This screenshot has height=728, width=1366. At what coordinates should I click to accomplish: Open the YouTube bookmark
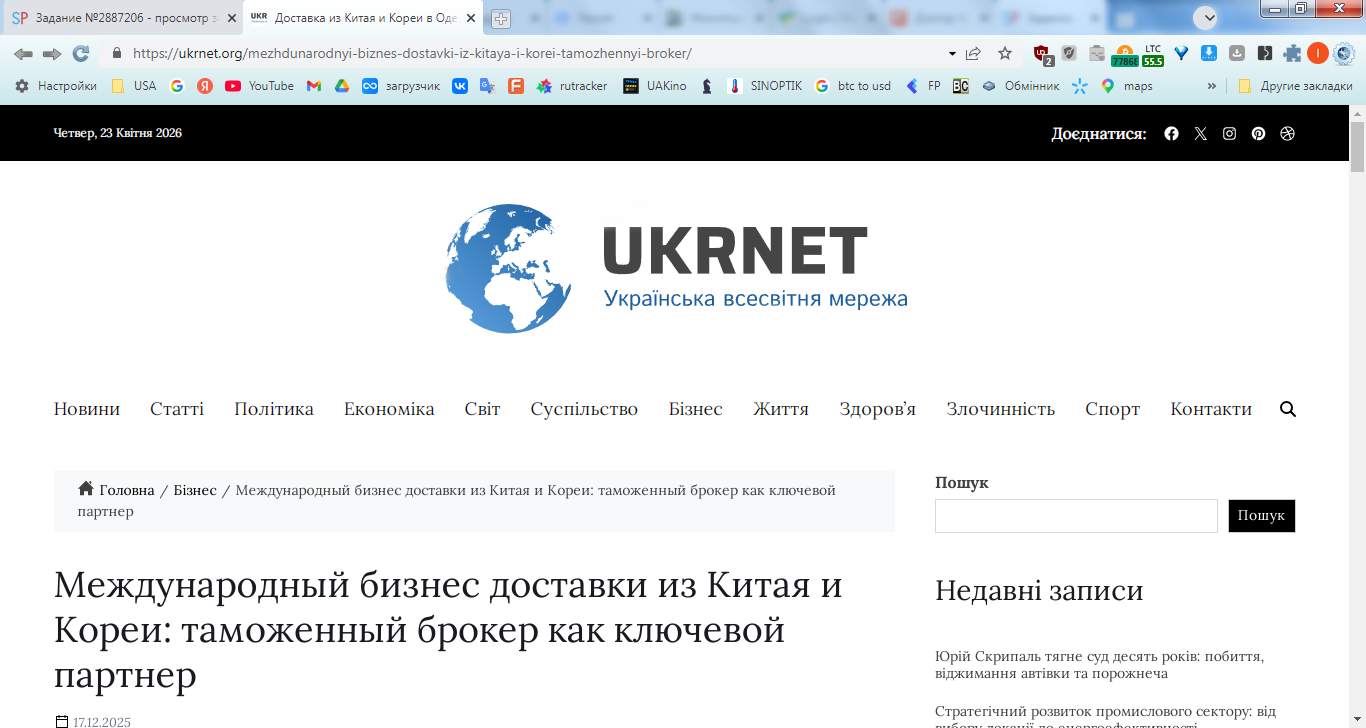pos(260,86)
